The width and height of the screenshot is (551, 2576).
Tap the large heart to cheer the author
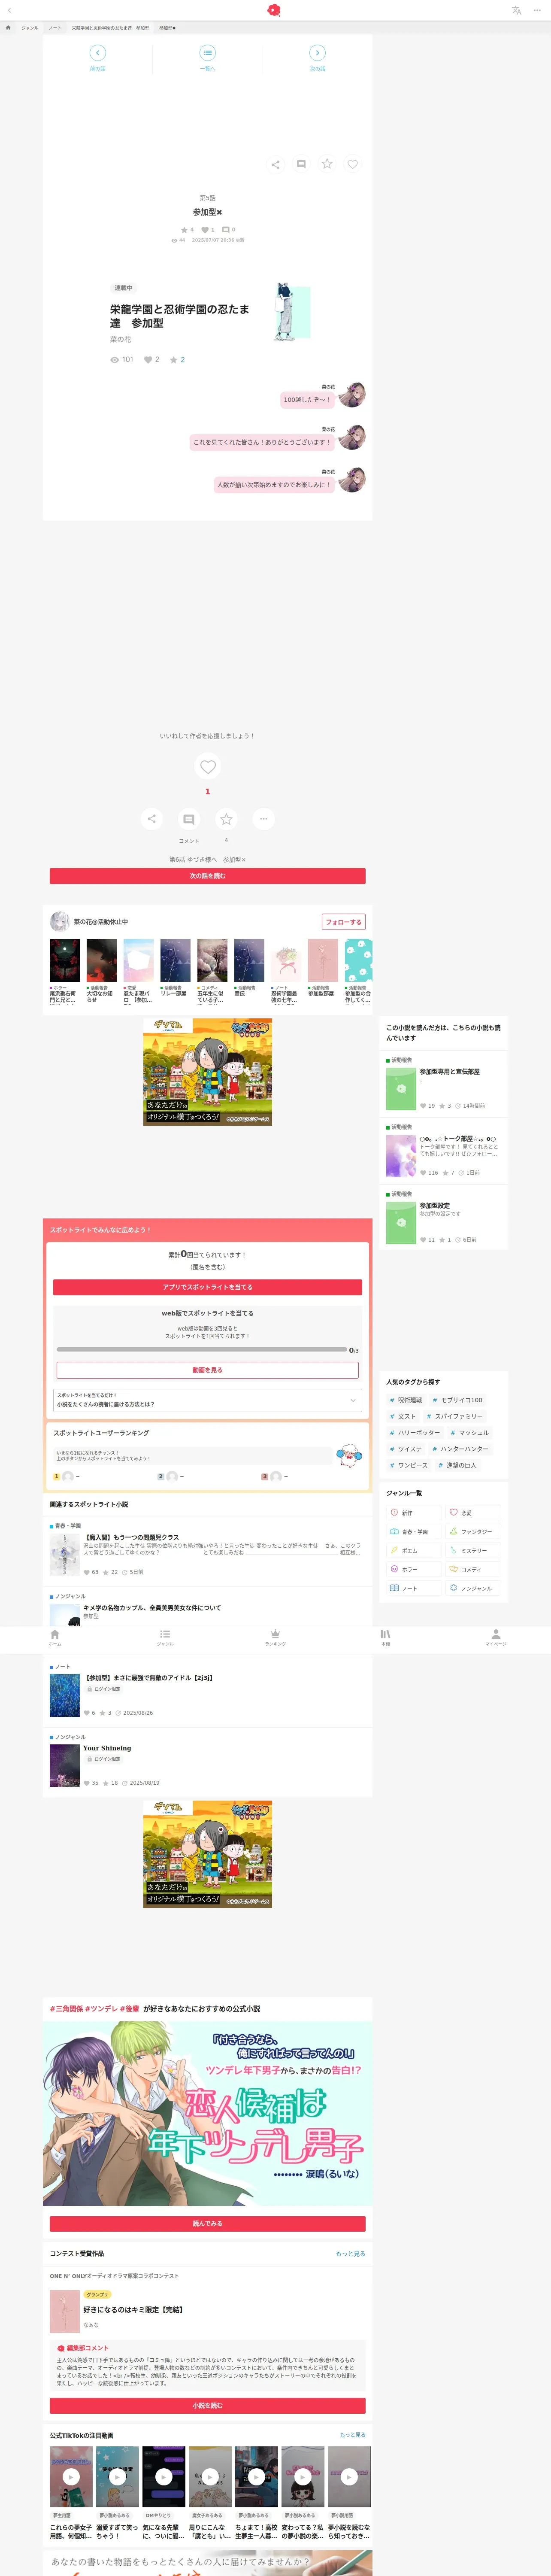click(x=208, y=766)
